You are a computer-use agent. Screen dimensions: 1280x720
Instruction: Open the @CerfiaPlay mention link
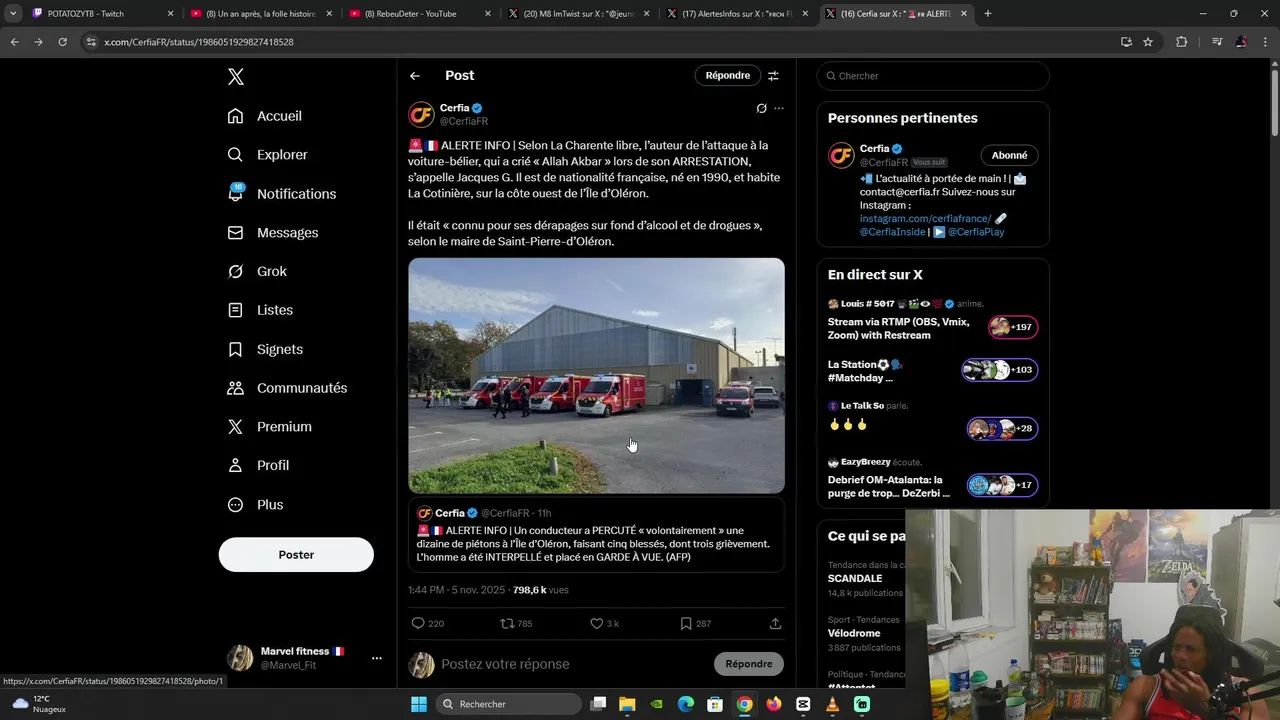[976, 232]
